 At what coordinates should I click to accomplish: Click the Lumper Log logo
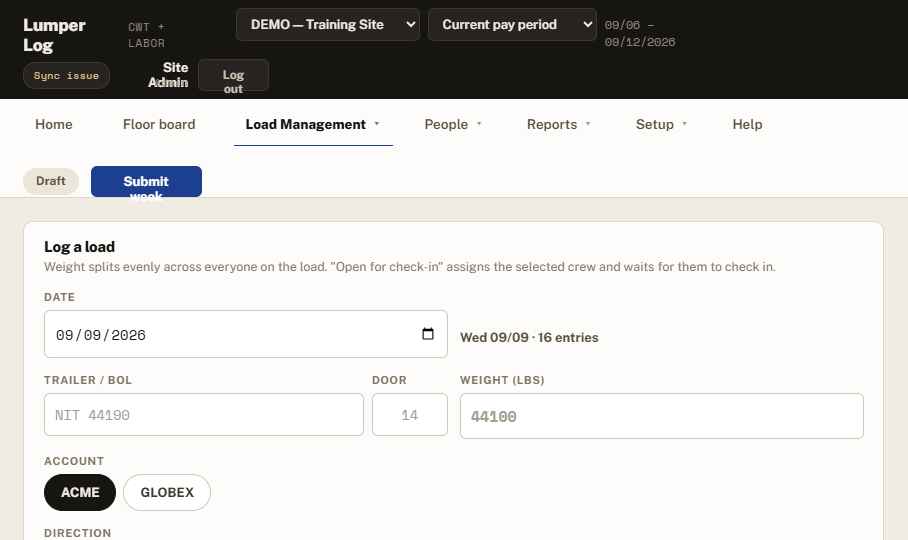(x=54, y=35)
